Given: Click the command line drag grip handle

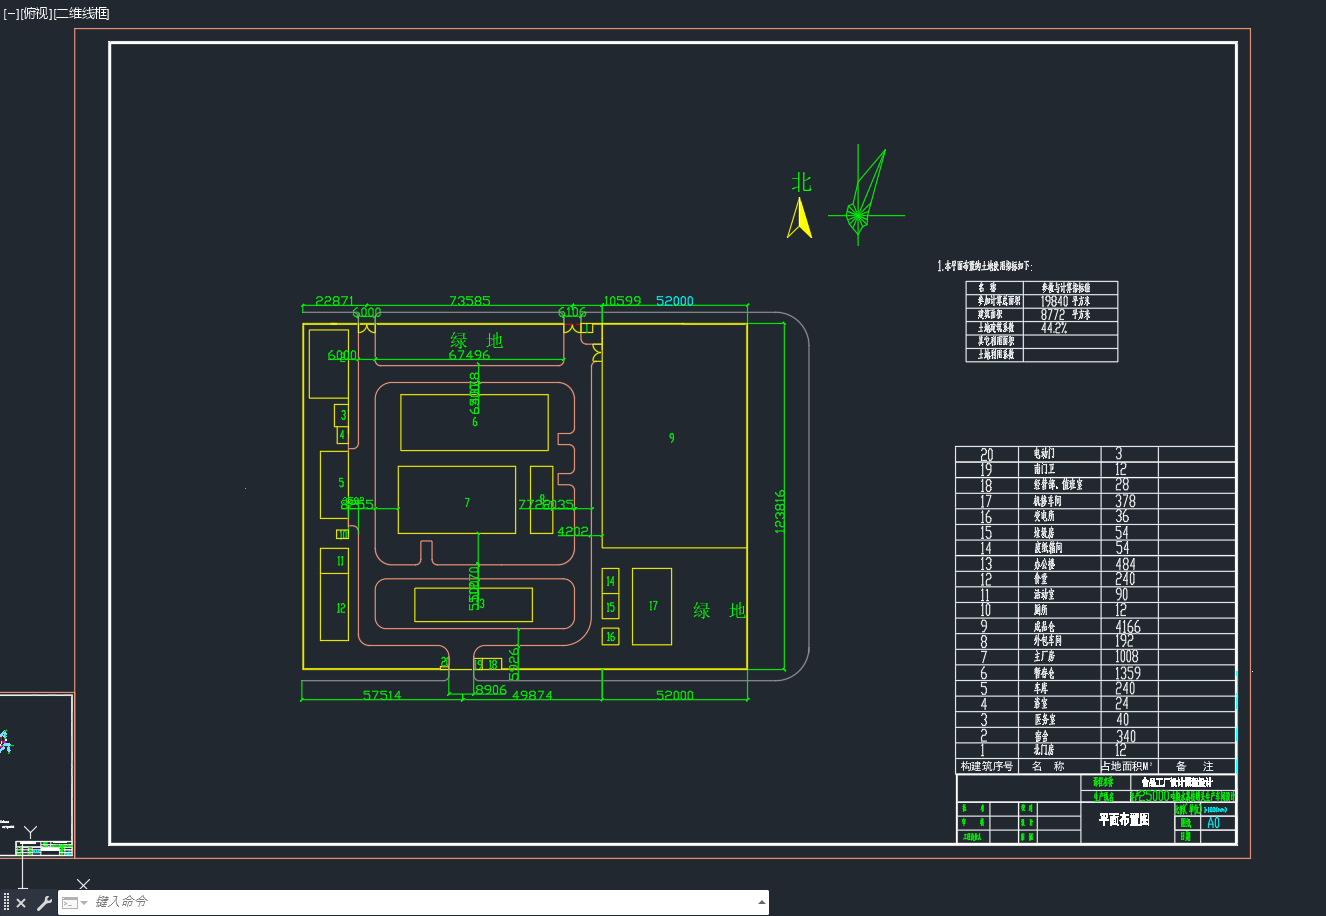Looking at the screenshot, I should tap(6, 903).
